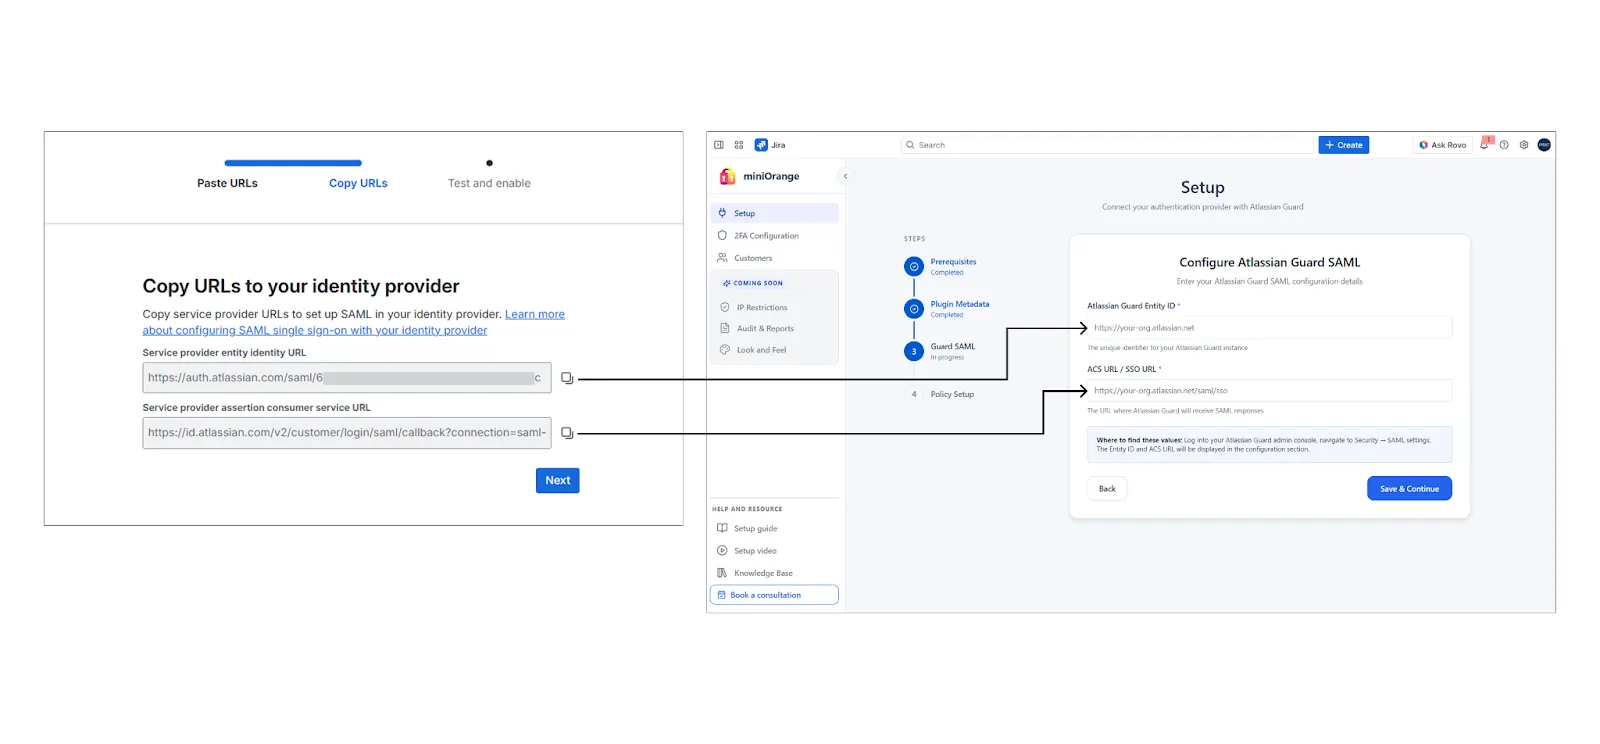This screenshot has height=744, width=1600.
Task: Collapse the miniOrange sidebar chevron
Action: (x=846, y=176)
